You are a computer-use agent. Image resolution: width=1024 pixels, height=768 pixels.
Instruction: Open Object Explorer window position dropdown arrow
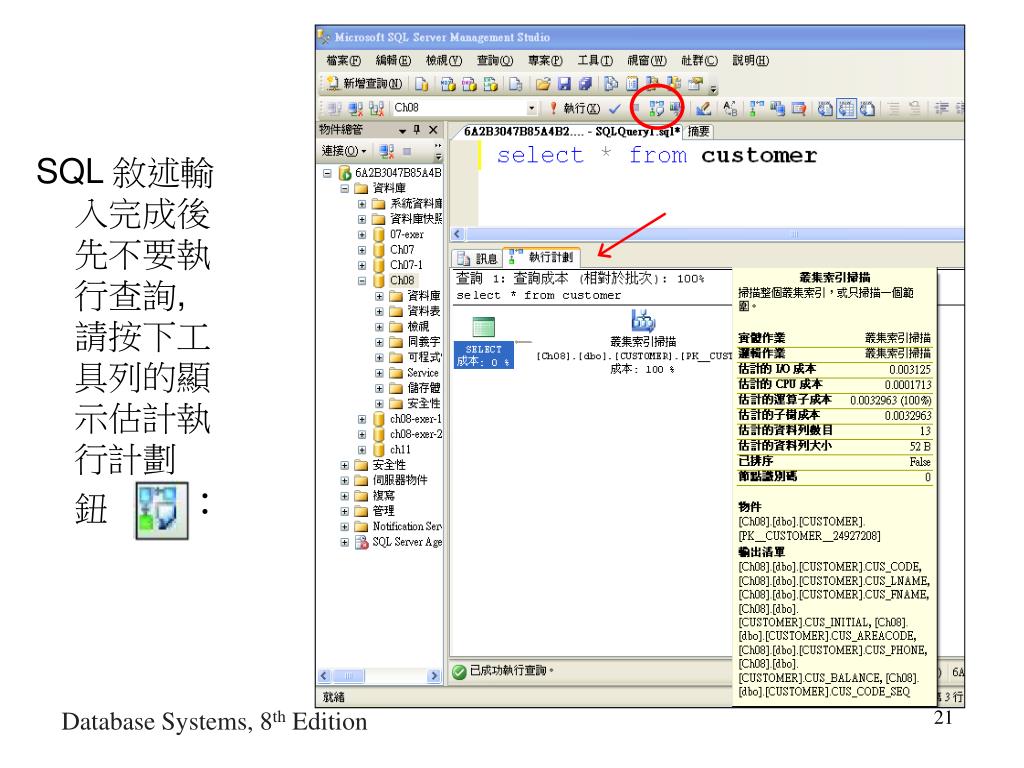(402, 131)
